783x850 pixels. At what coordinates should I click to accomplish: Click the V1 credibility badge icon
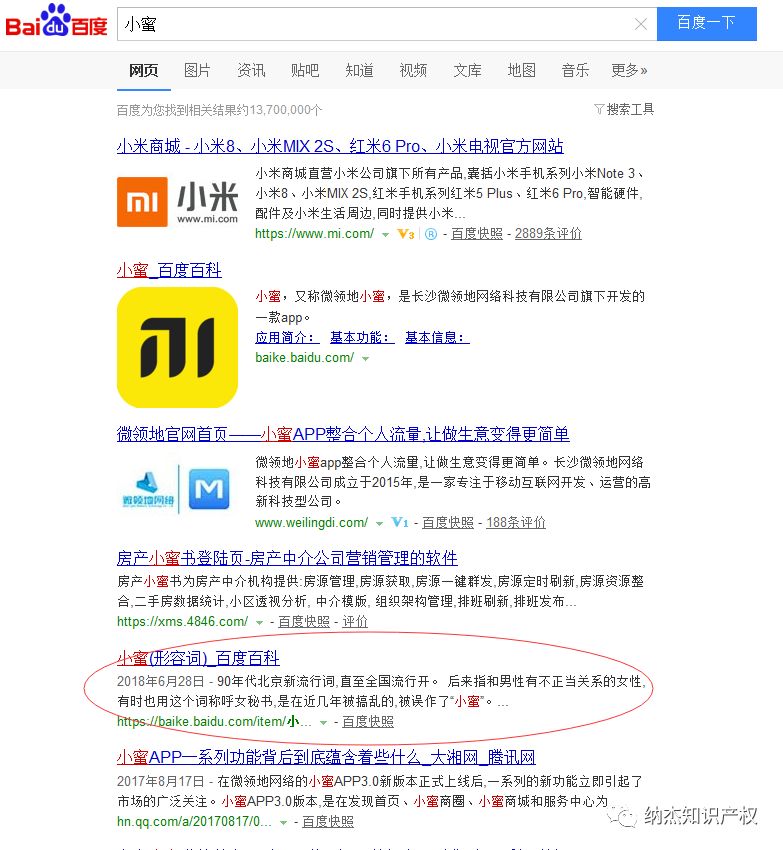pyautogui.click(x=400, y=523)
